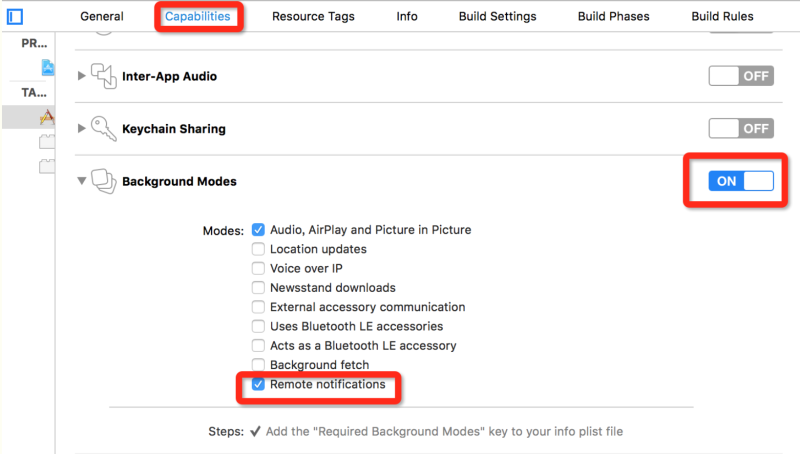Click the Background Modes stacked icon

104,181
